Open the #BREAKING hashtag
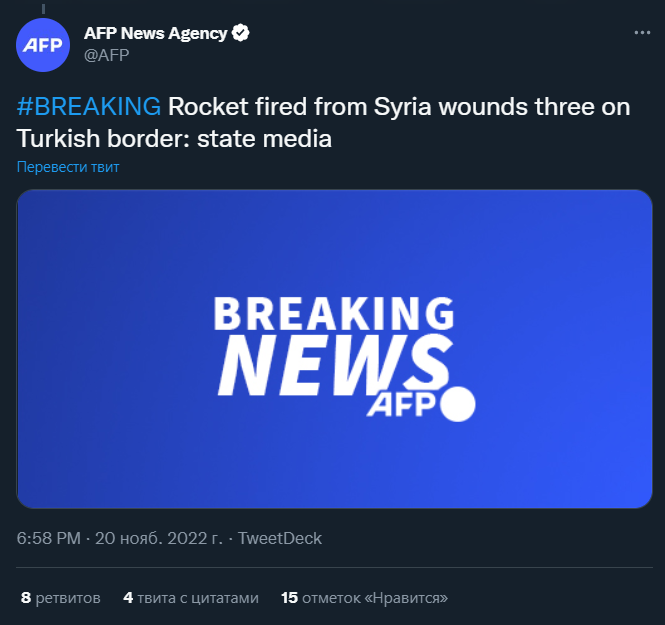This screenshot has width=665, height=625. click(89, 107)
